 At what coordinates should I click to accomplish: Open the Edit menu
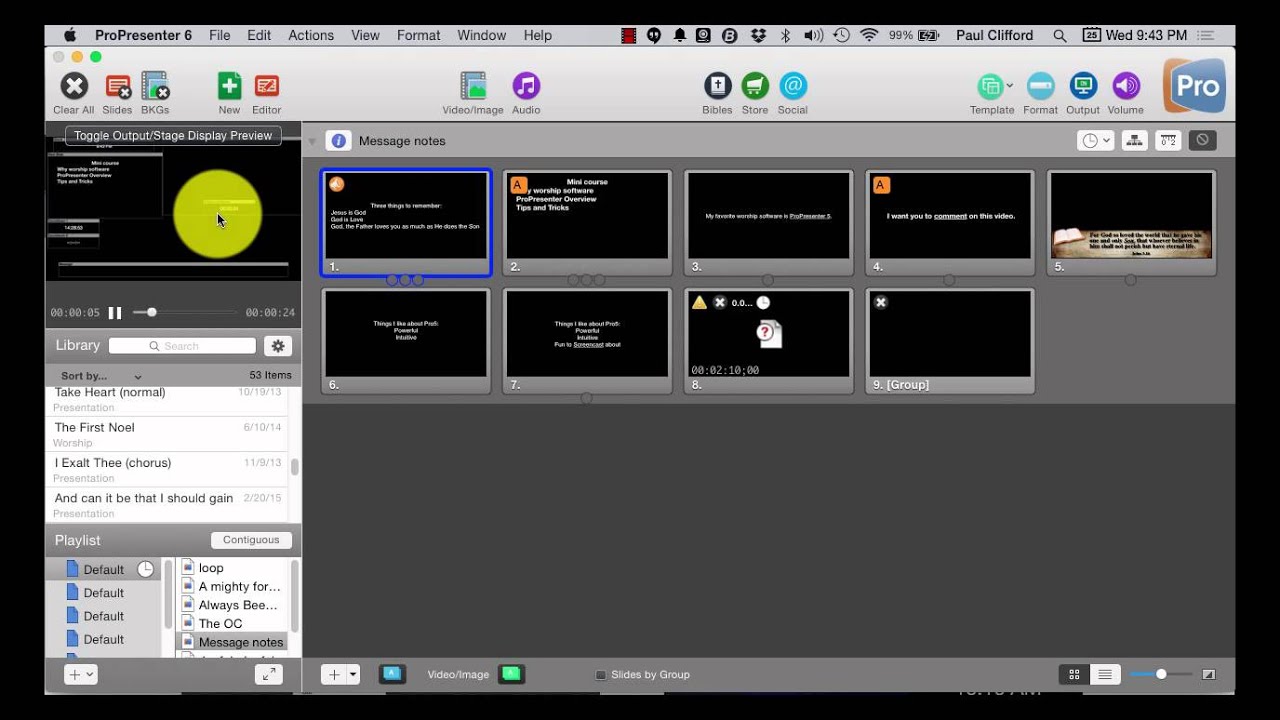259,35
